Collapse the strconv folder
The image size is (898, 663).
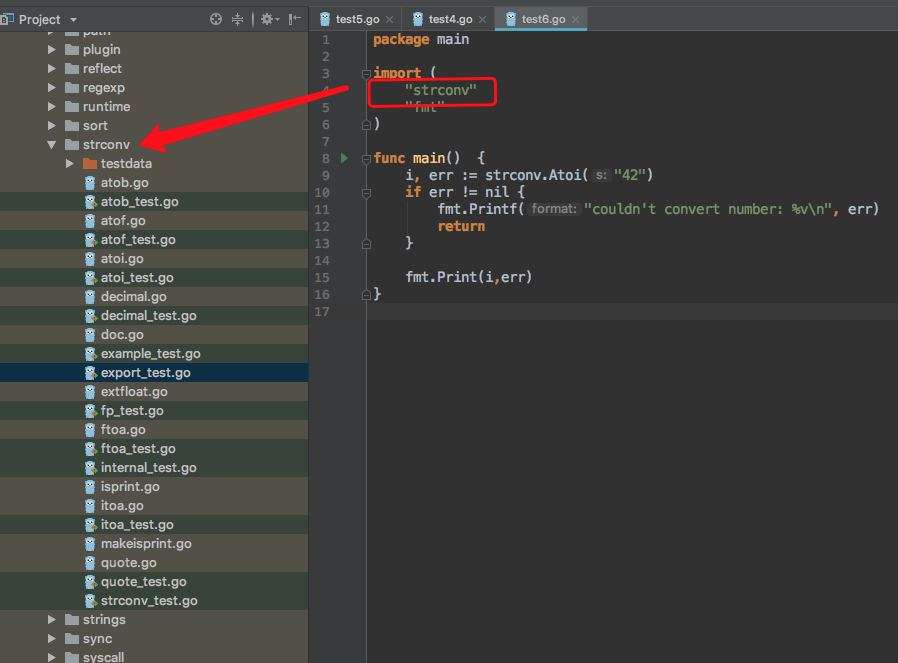pyautogui.click(x=52, y=144)
